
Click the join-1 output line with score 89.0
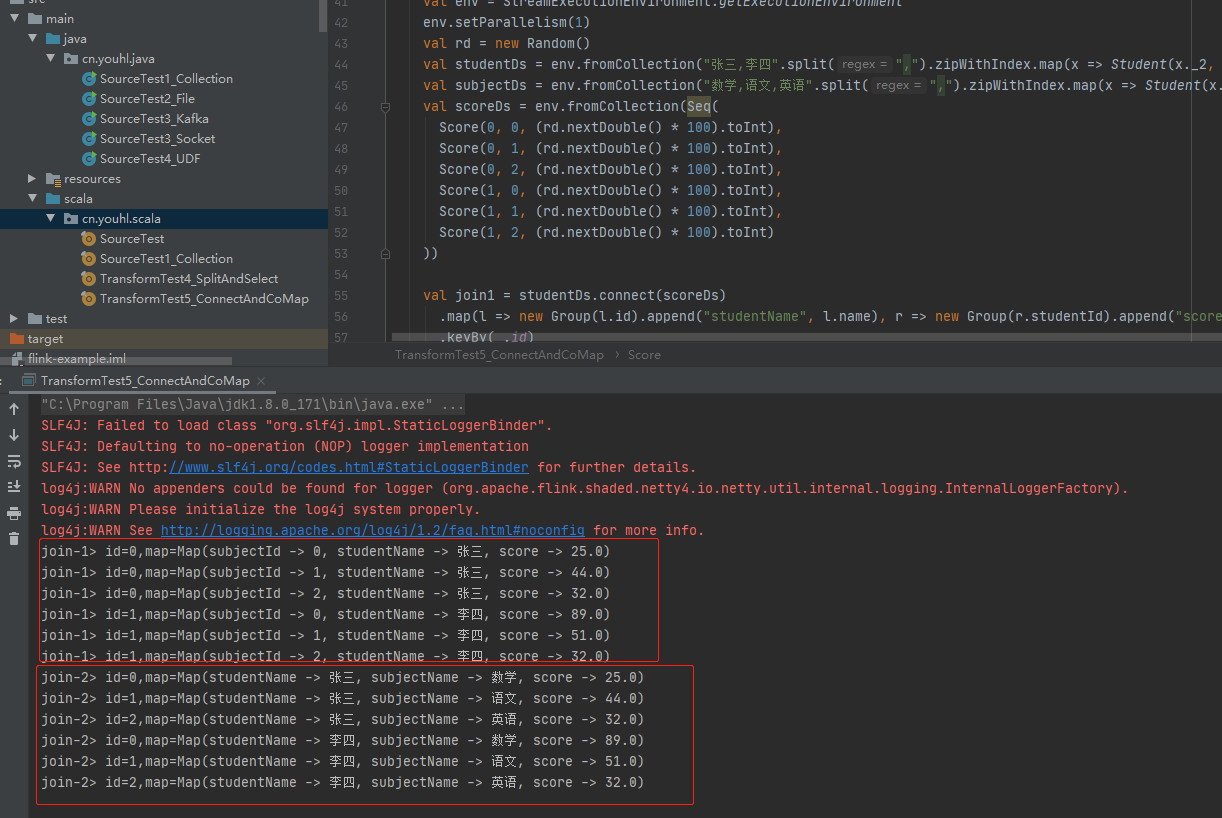[325, 614]
